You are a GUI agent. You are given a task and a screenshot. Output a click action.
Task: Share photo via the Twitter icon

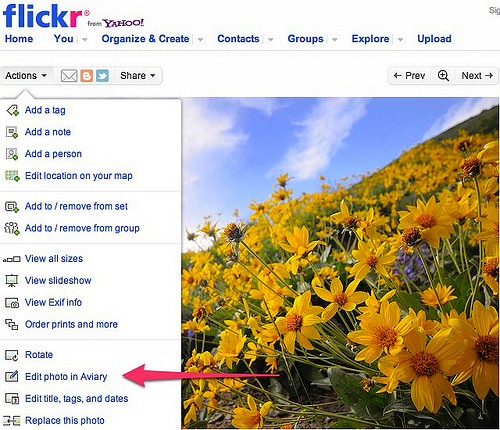pyautogui.click(x=102, y=76)
